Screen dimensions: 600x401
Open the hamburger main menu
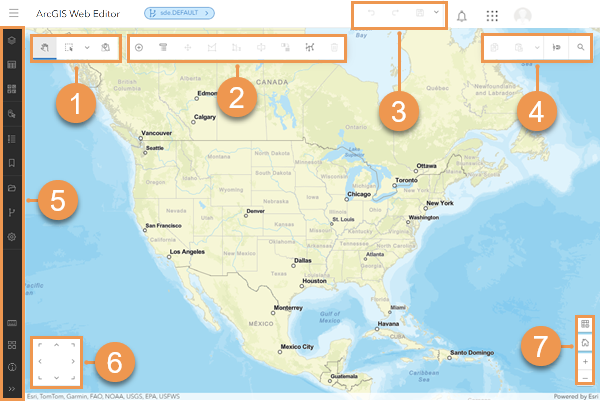point(14,13)
